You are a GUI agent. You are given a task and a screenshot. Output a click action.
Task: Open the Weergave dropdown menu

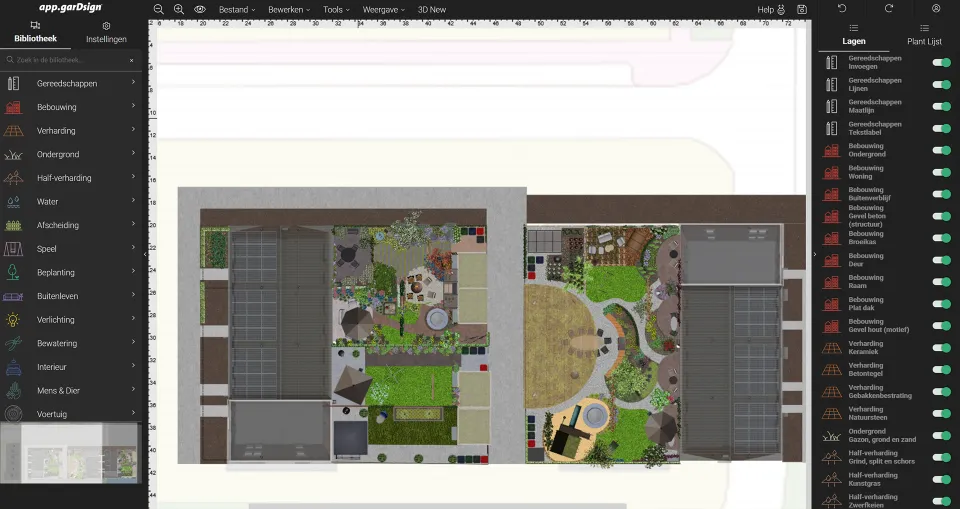coord(383,10)
